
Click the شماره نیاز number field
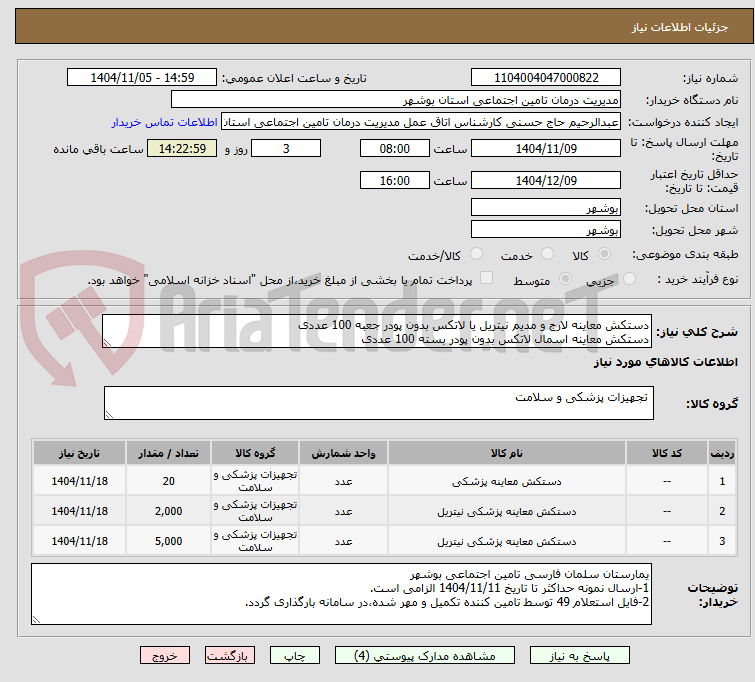(x=546, y=78)
